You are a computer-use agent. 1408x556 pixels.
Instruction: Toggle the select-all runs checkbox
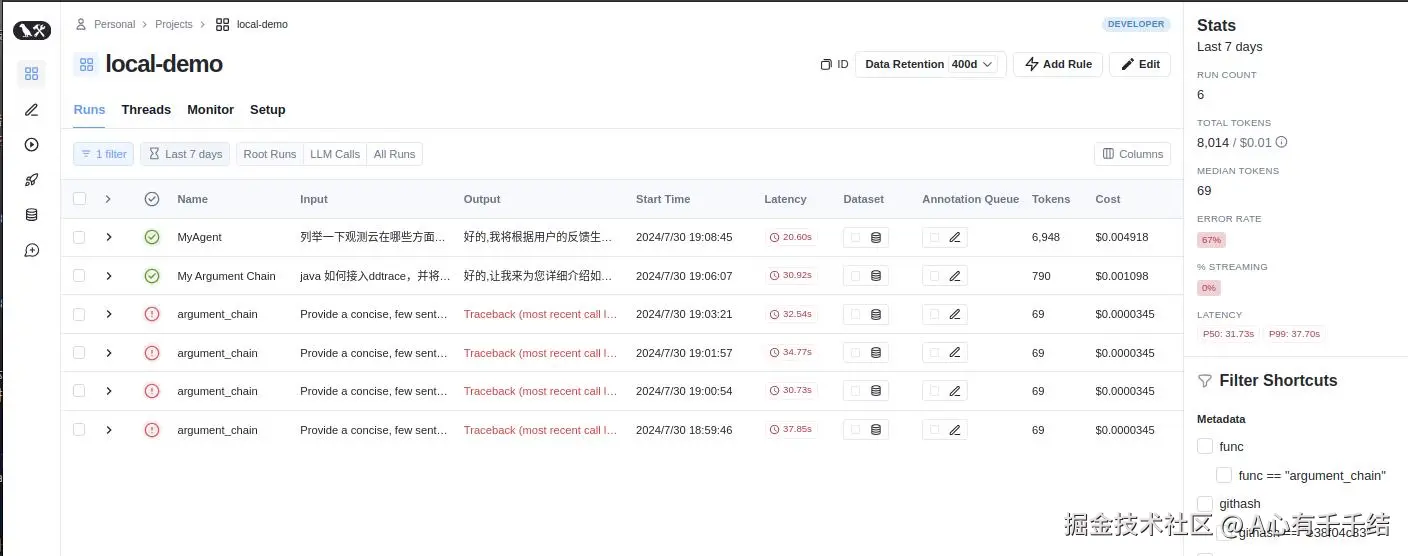[x=79, y=199]
